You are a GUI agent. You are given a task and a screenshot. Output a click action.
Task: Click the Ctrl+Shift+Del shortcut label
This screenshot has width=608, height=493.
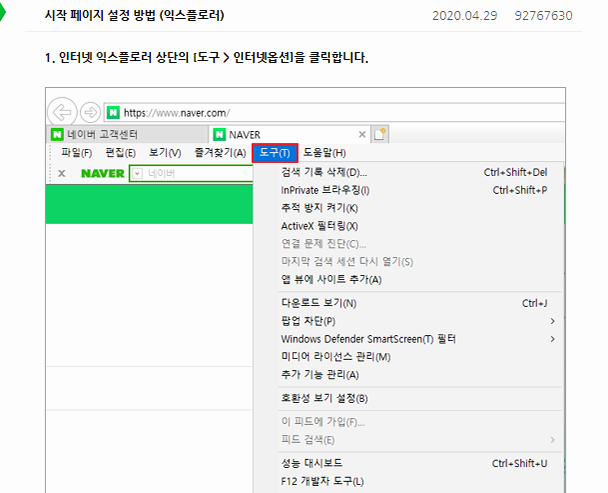[515, 172]
